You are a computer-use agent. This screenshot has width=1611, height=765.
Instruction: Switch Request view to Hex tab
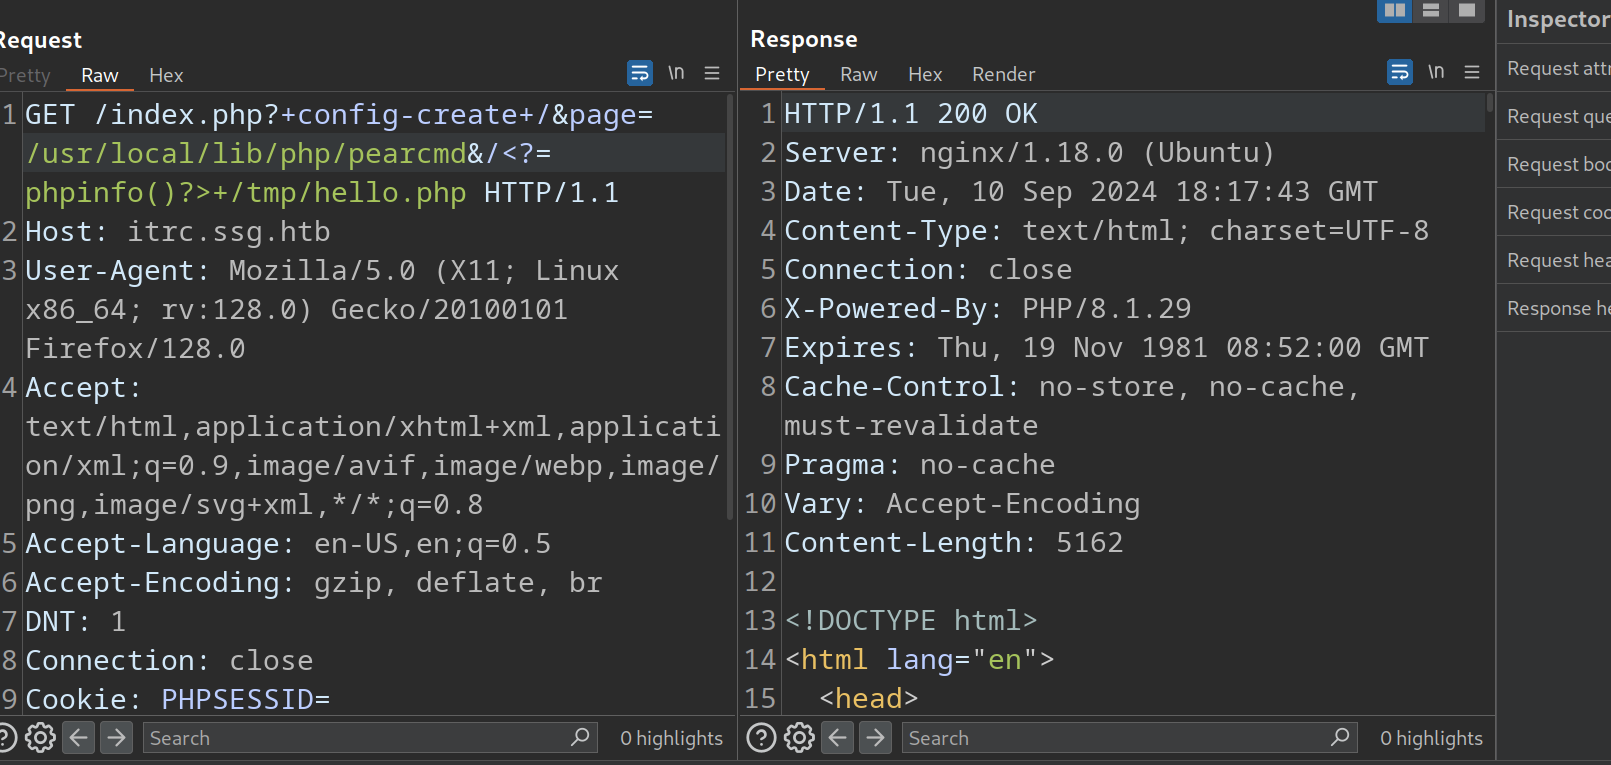click(166, 75)
